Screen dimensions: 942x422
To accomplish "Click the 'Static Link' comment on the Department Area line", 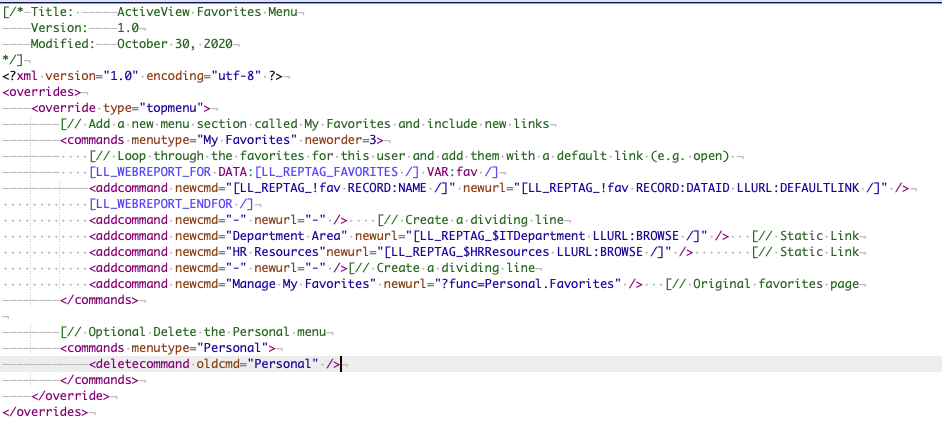I will pyautogui.click(x=807, y=236).
